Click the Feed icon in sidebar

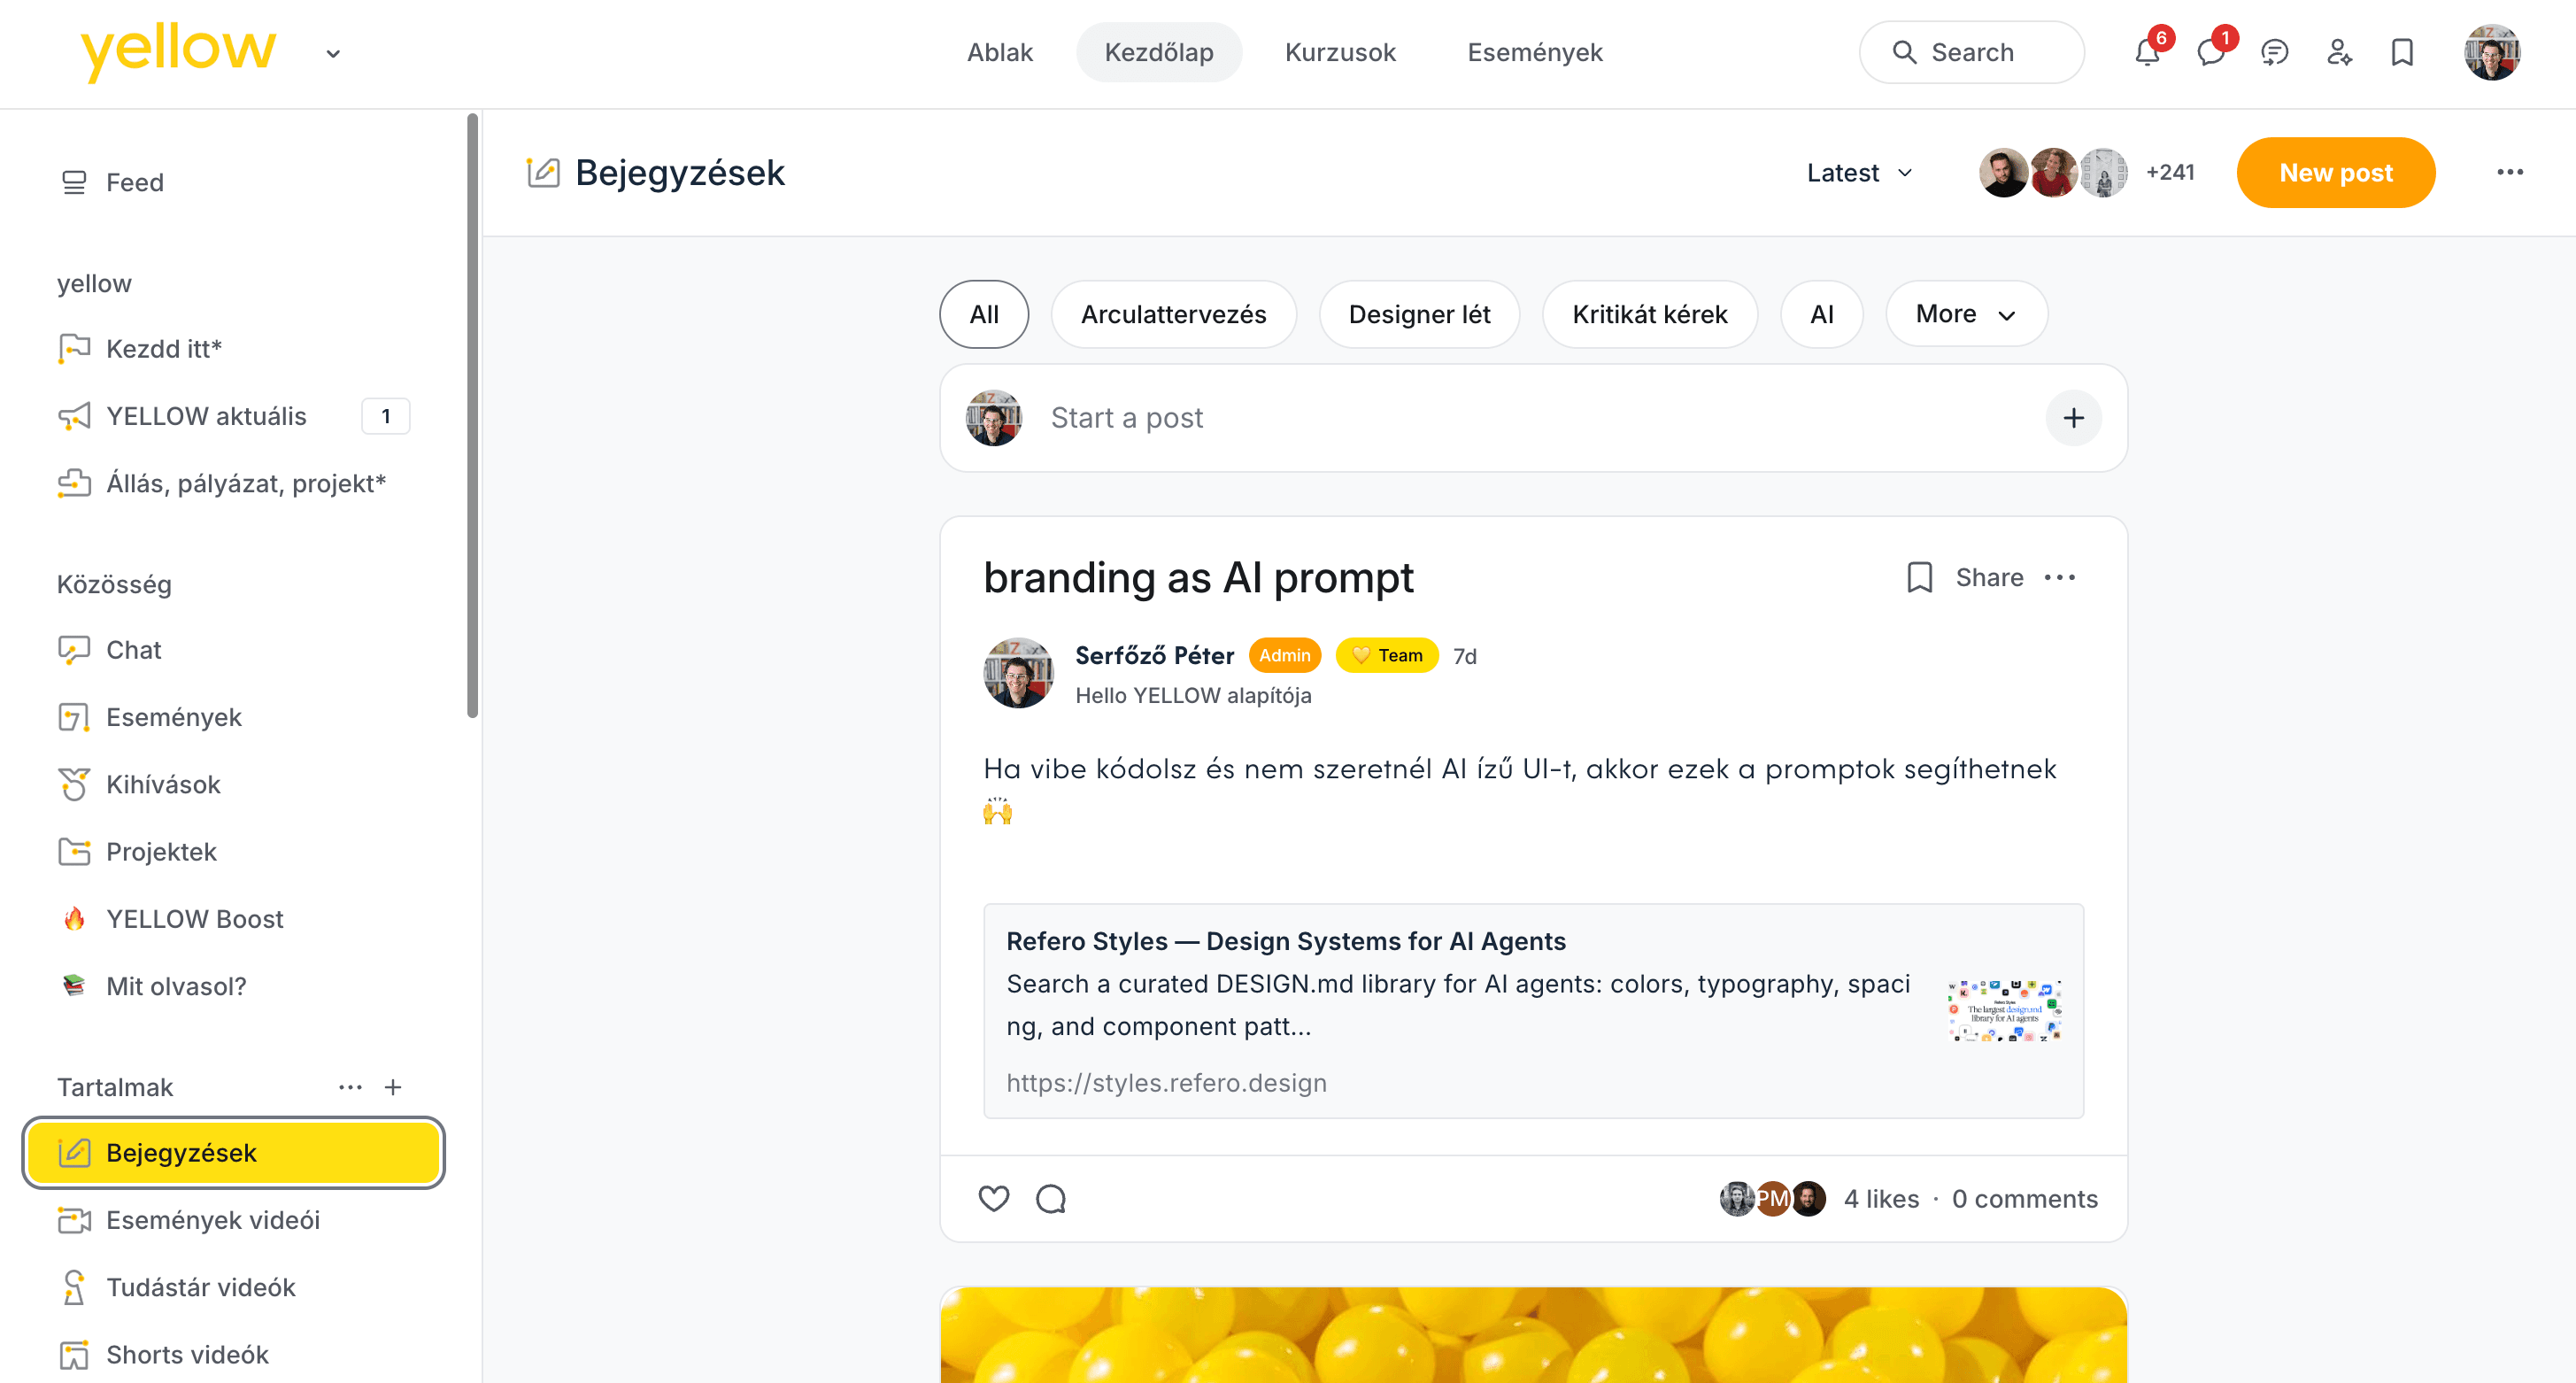point(74,182)
